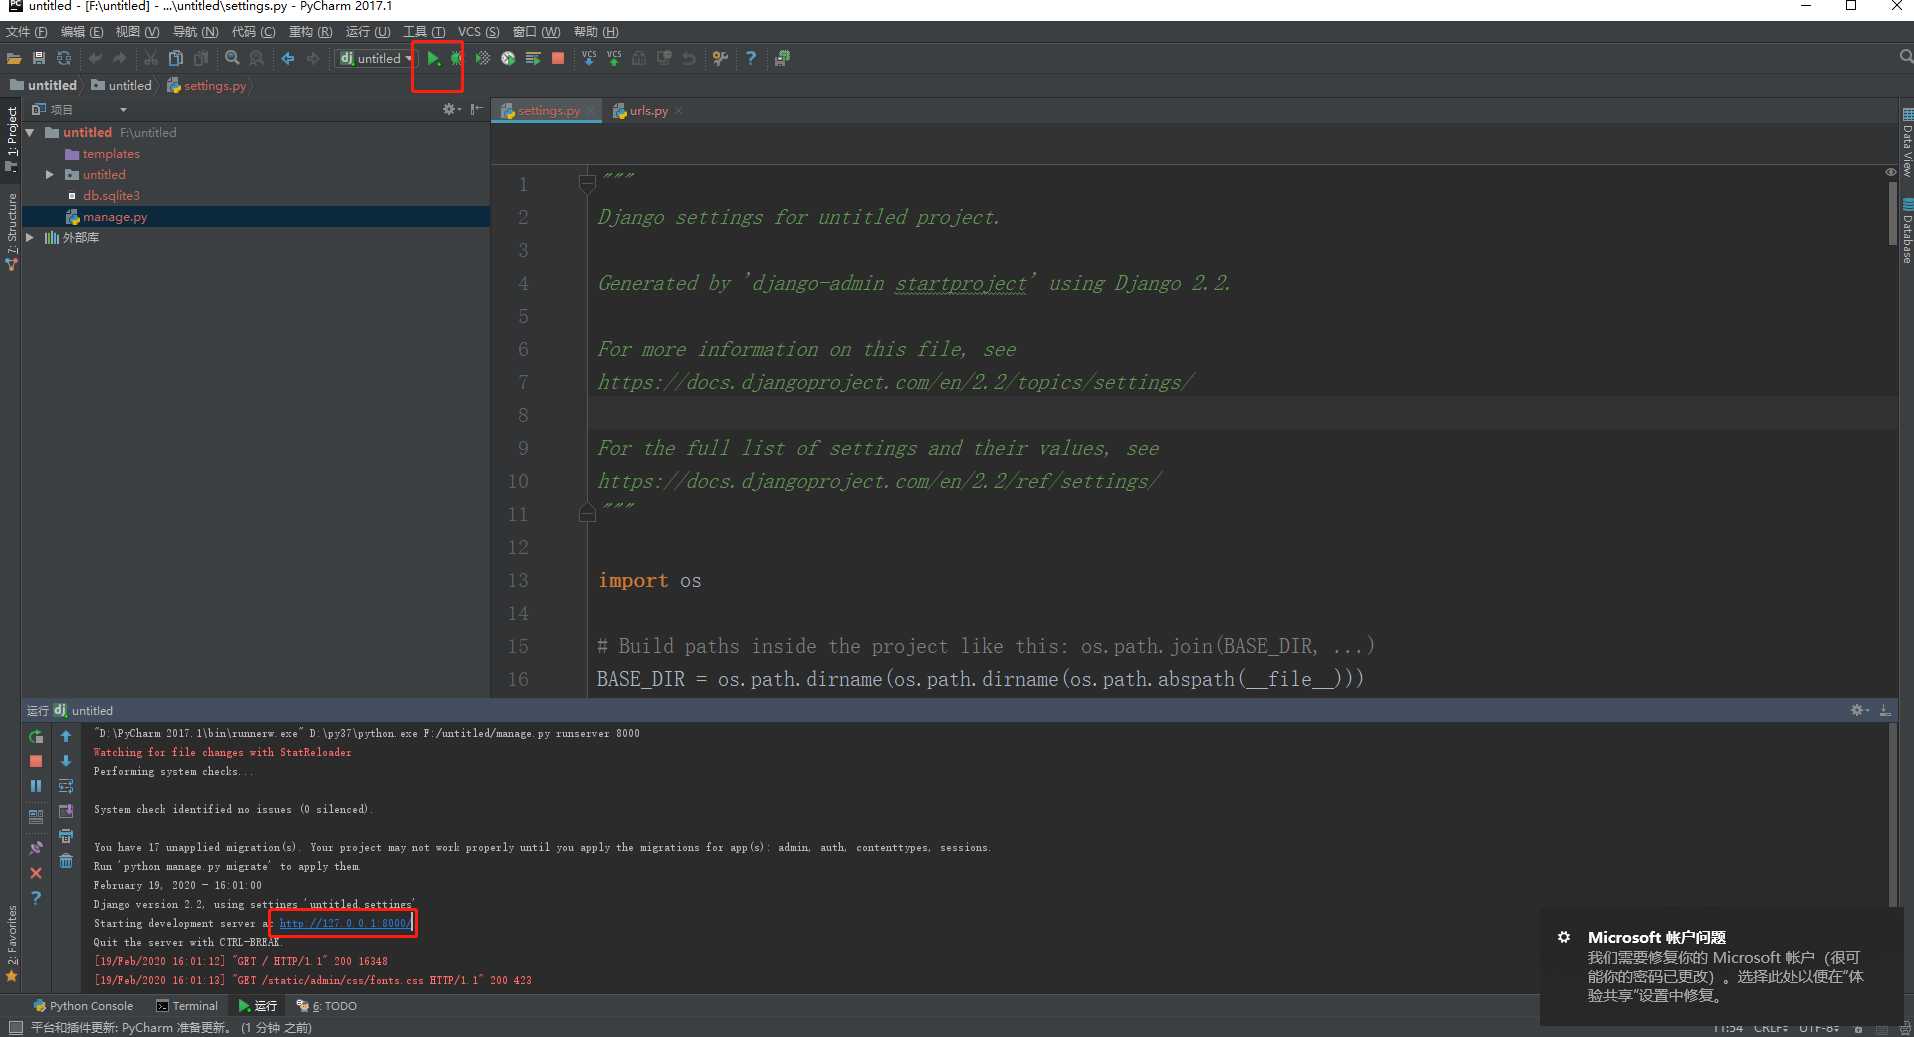Close Run tab red X icon
The height and width of the screenshot is (1037, 1914).
pyautogui.click(x=36, y=873)
